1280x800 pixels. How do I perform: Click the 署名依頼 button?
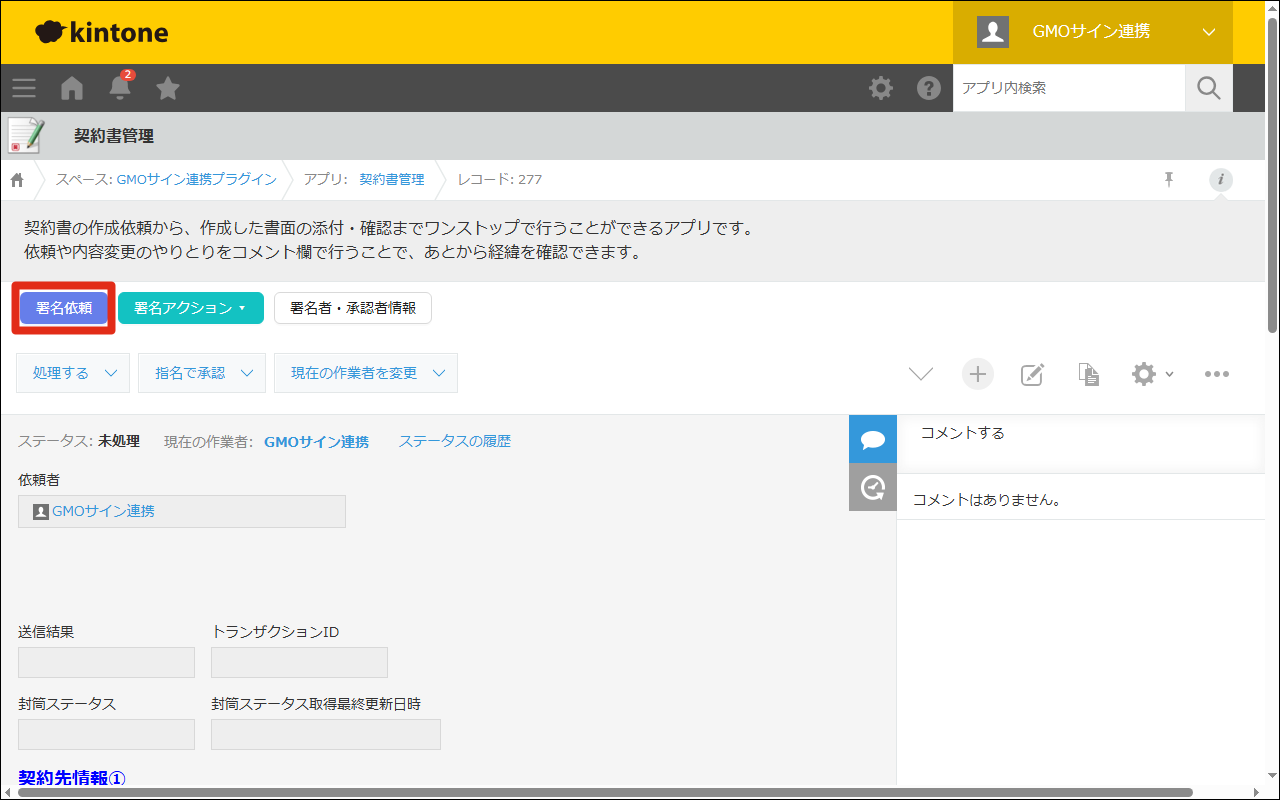(x=64, y=308)
